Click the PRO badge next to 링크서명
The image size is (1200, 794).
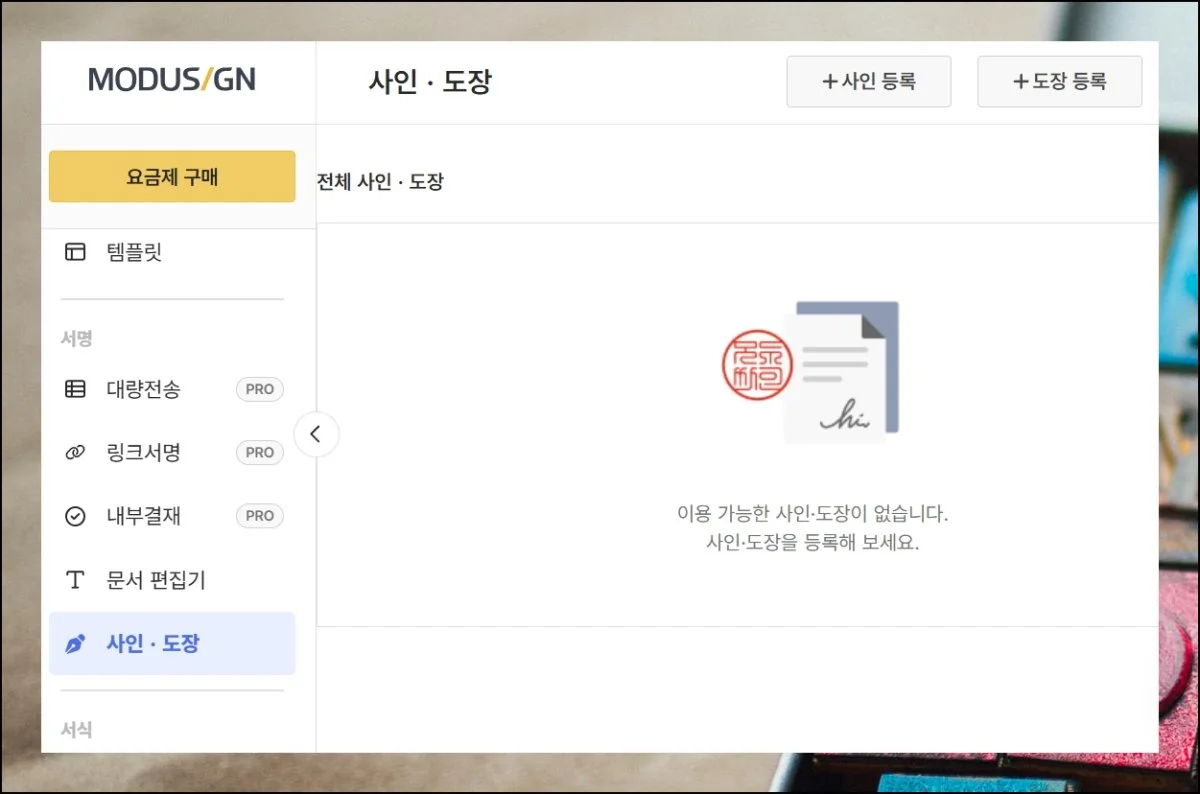[259, 453]
